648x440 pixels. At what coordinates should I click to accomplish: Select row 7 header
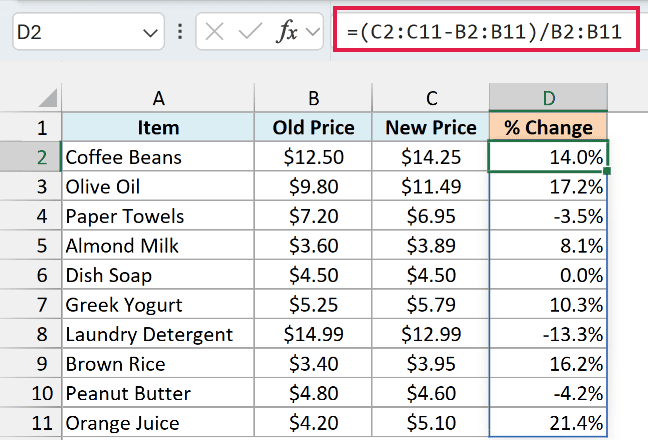(31, 304)
